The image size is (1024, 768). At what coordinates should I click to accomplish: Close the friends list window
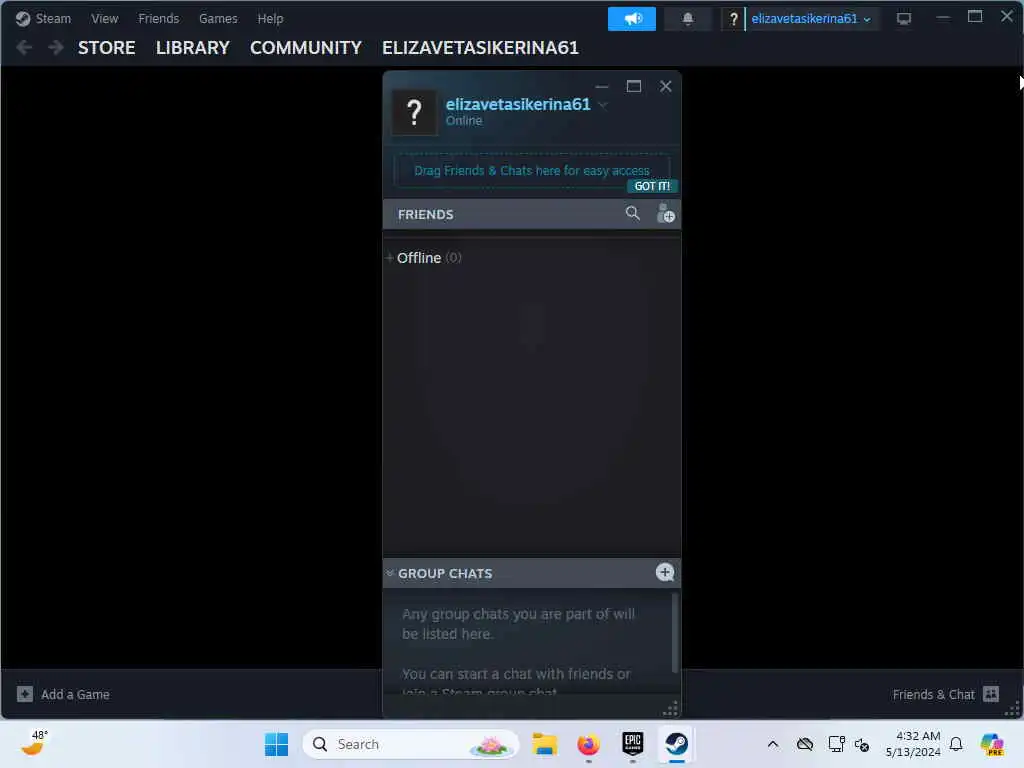tap(665, 86)
